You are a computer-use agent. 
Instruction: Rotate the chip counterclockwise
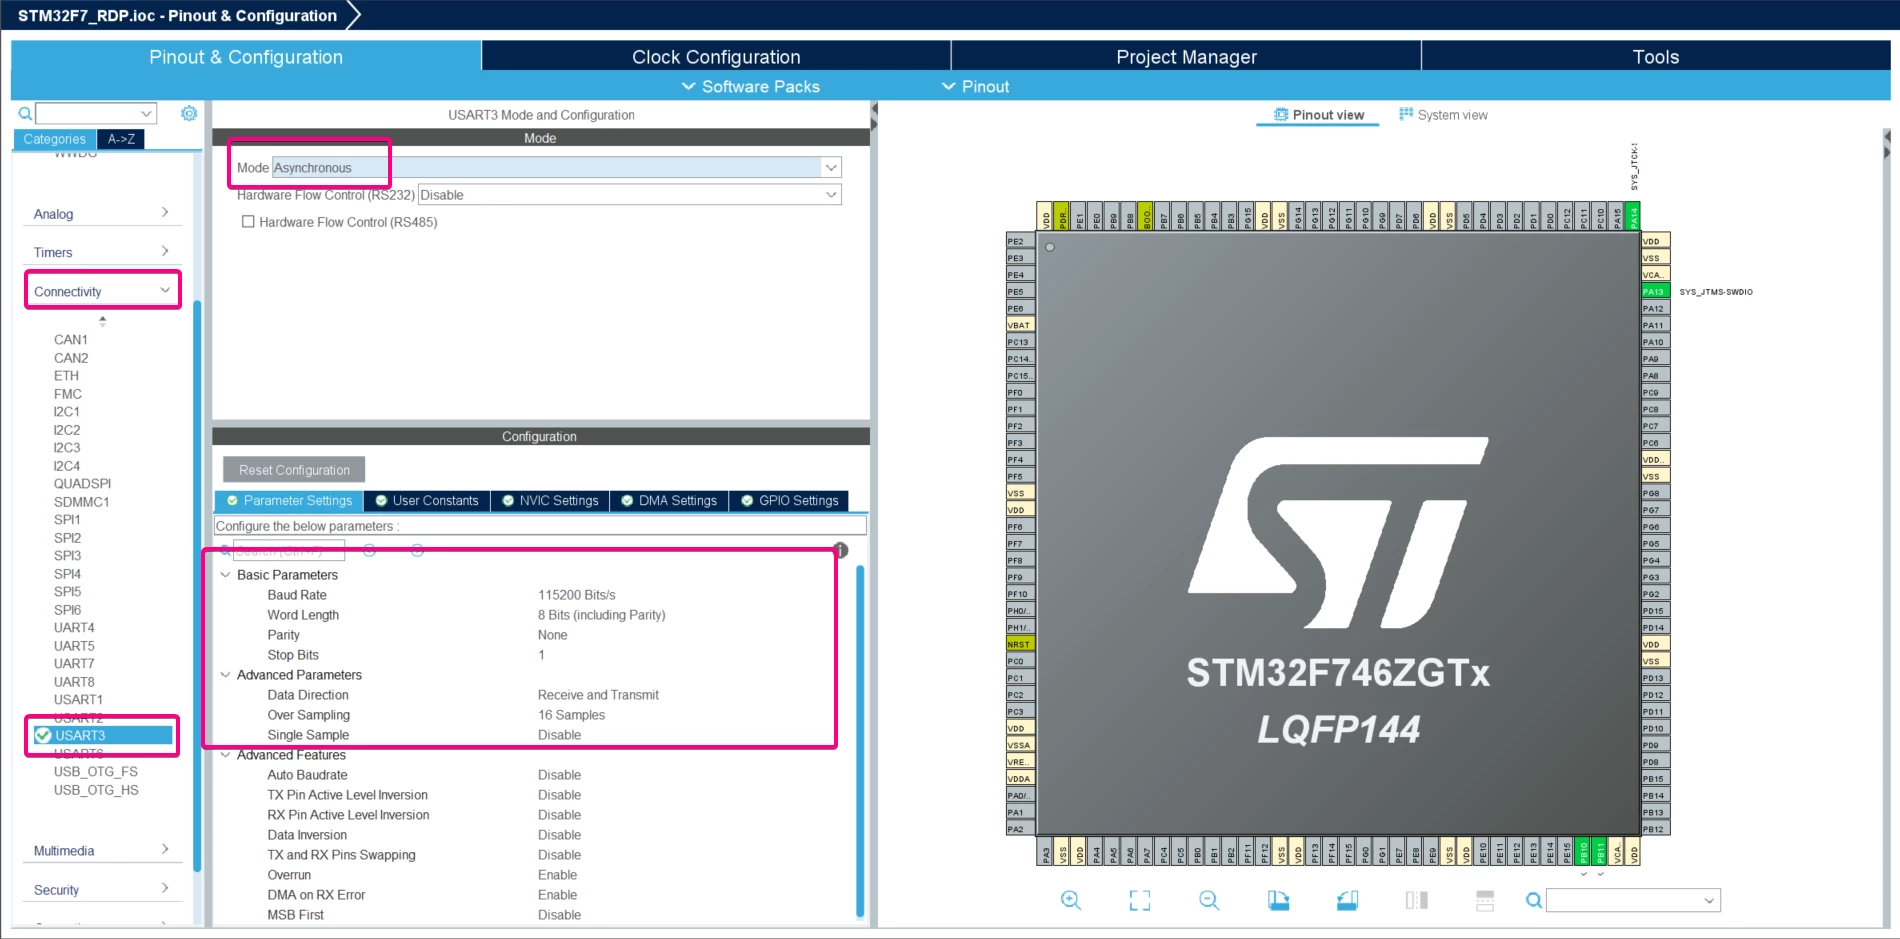pos(1347,900)
